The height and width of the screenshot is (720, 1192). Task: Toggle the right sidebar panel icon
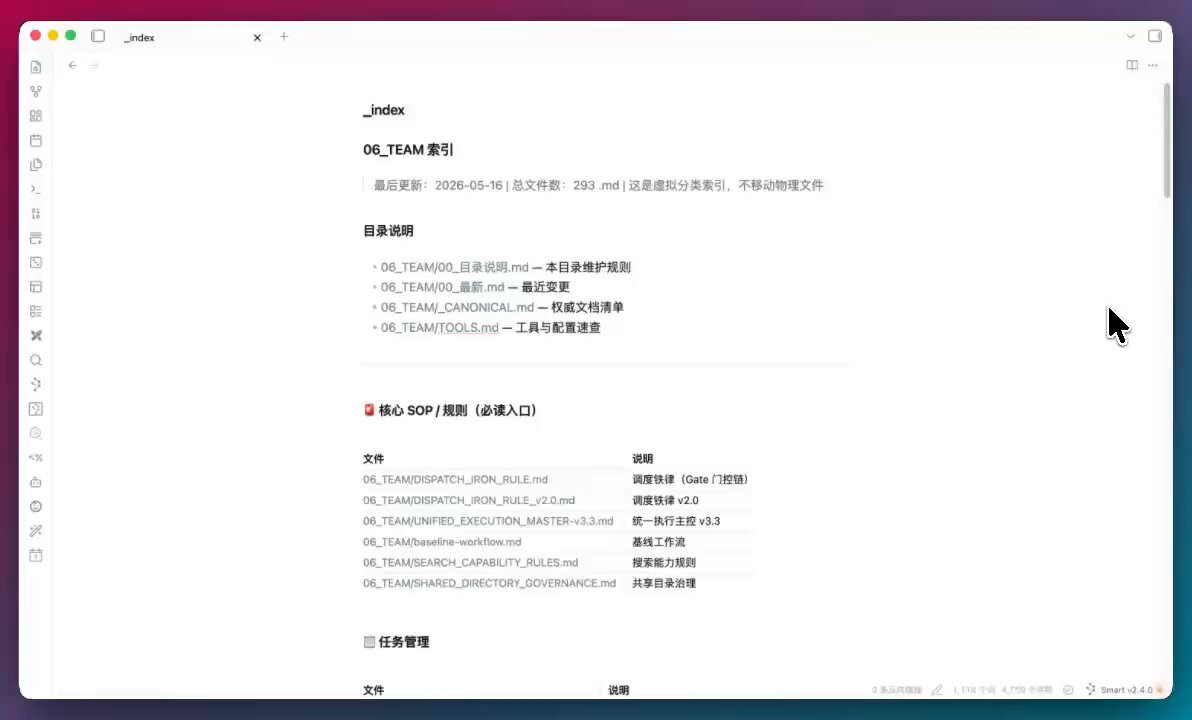[1155, 36]
